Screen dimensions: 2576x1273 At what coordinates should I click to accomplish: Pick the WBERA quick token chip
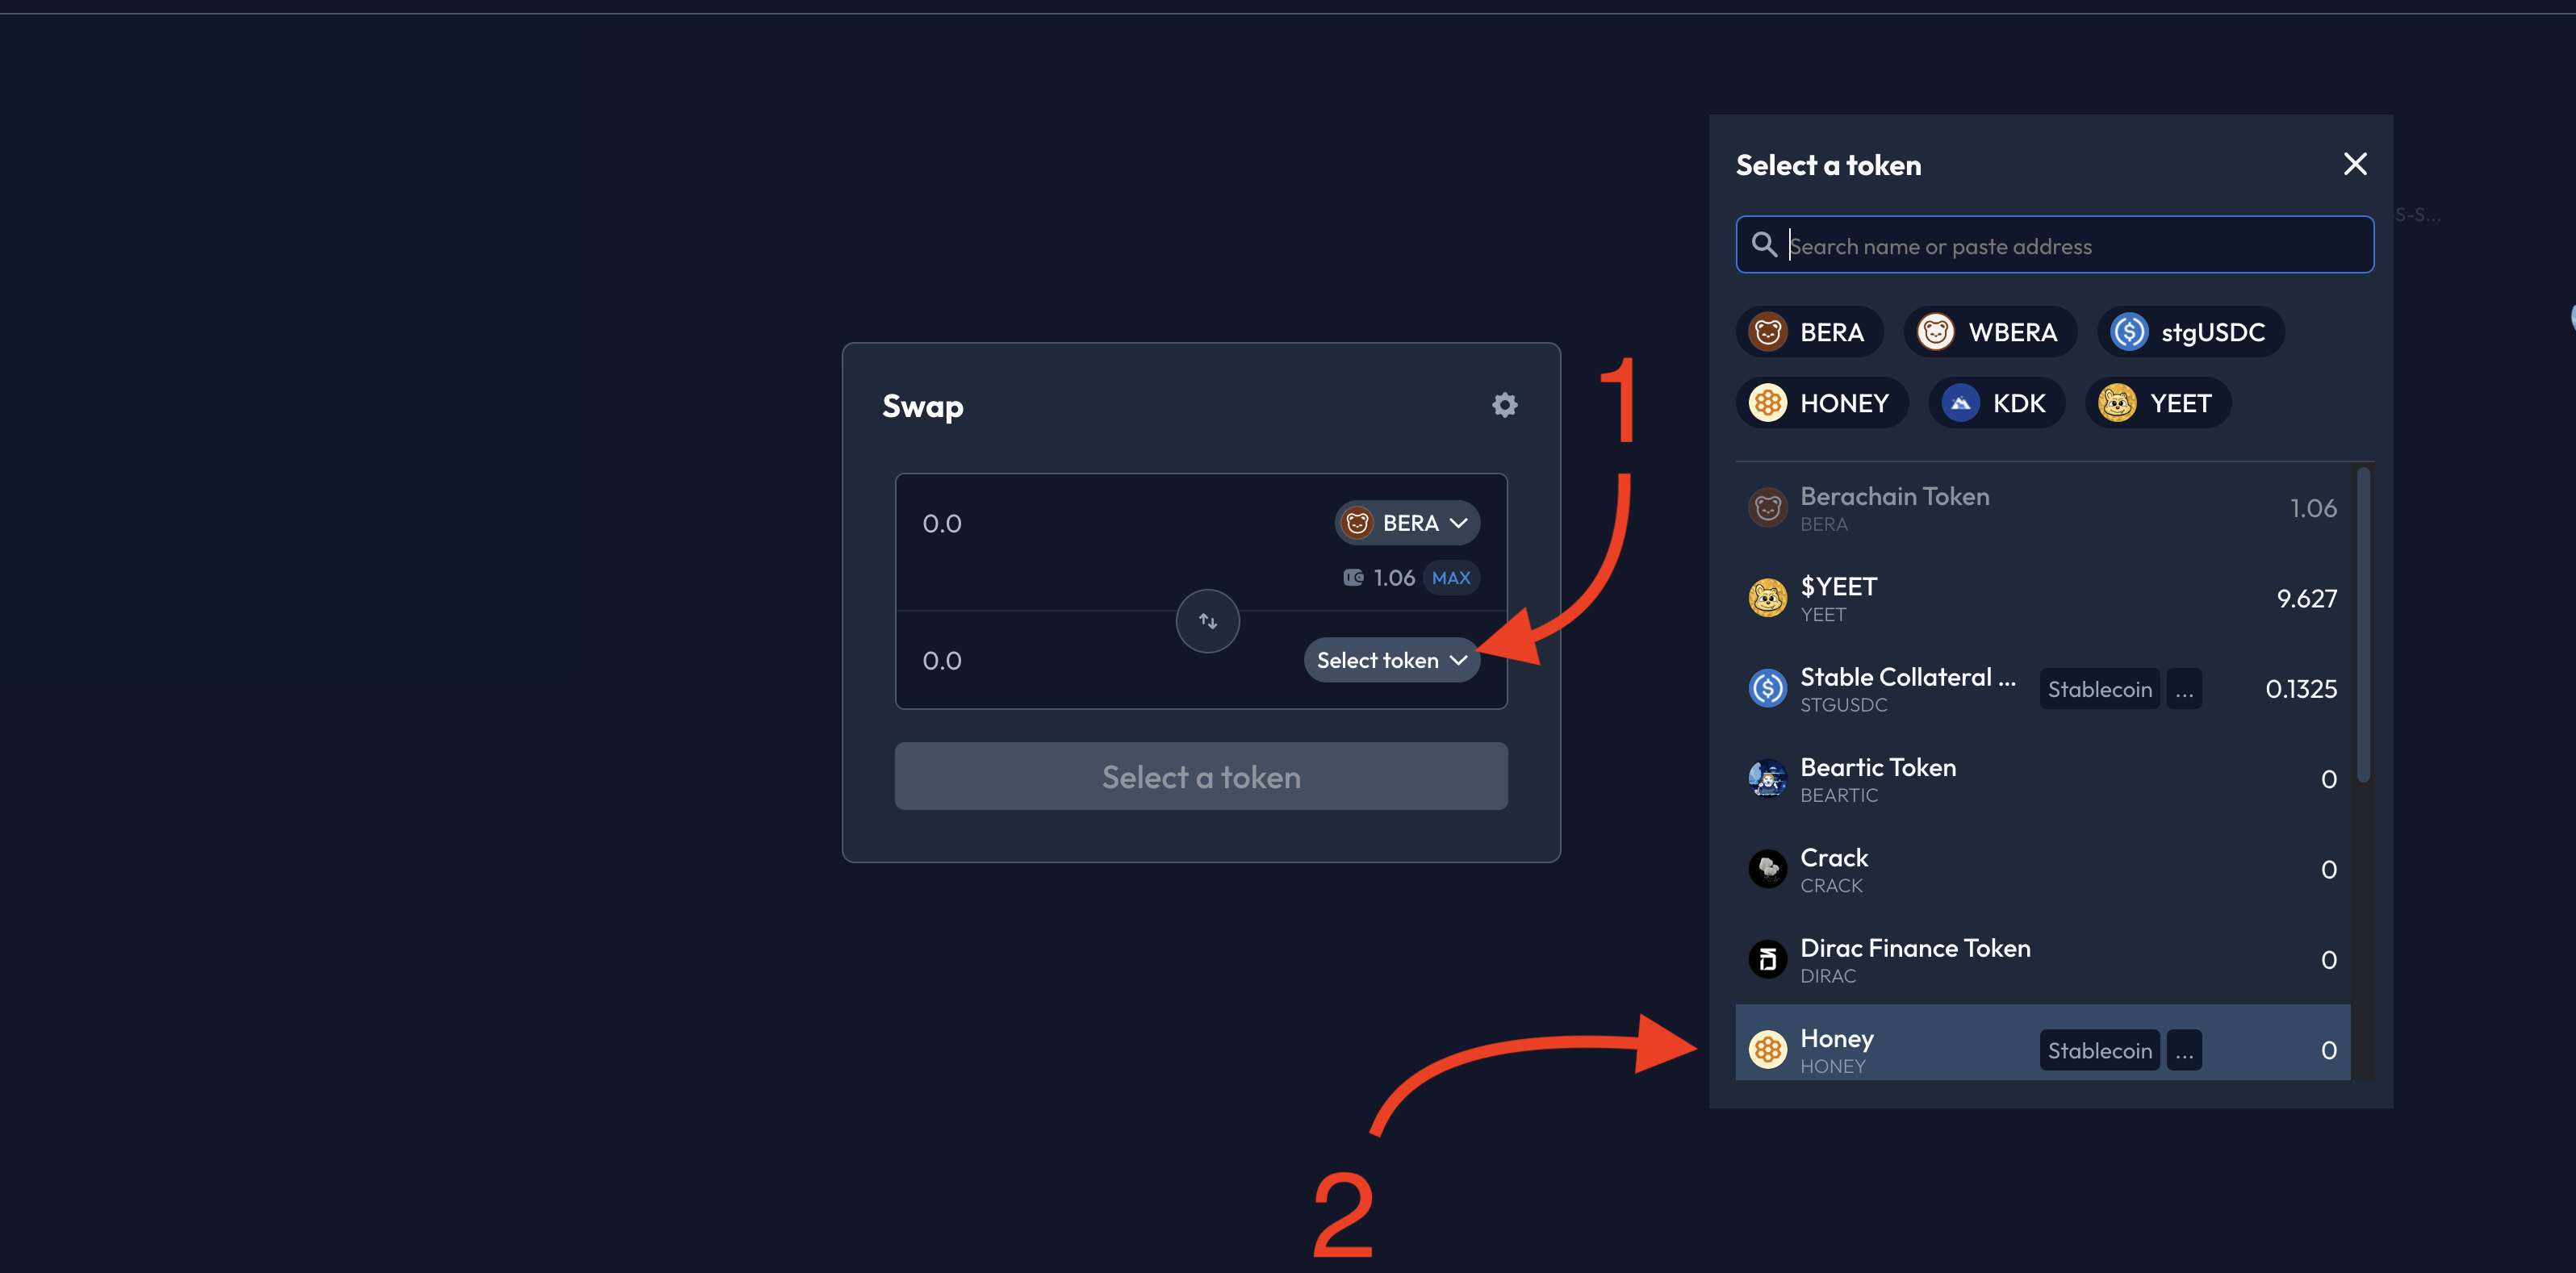(1990, 332)
